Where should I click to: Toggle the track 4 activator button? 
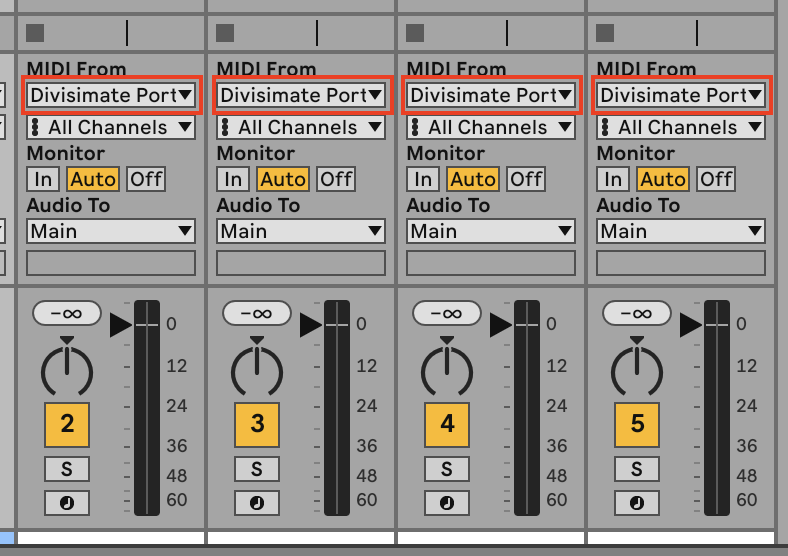(447, 424)
